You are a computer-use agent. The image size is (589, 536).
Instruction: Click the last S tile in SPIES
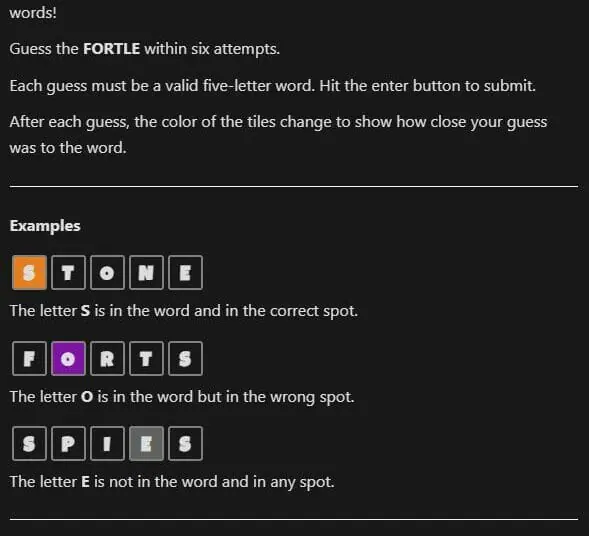click(x=186, y=444)
